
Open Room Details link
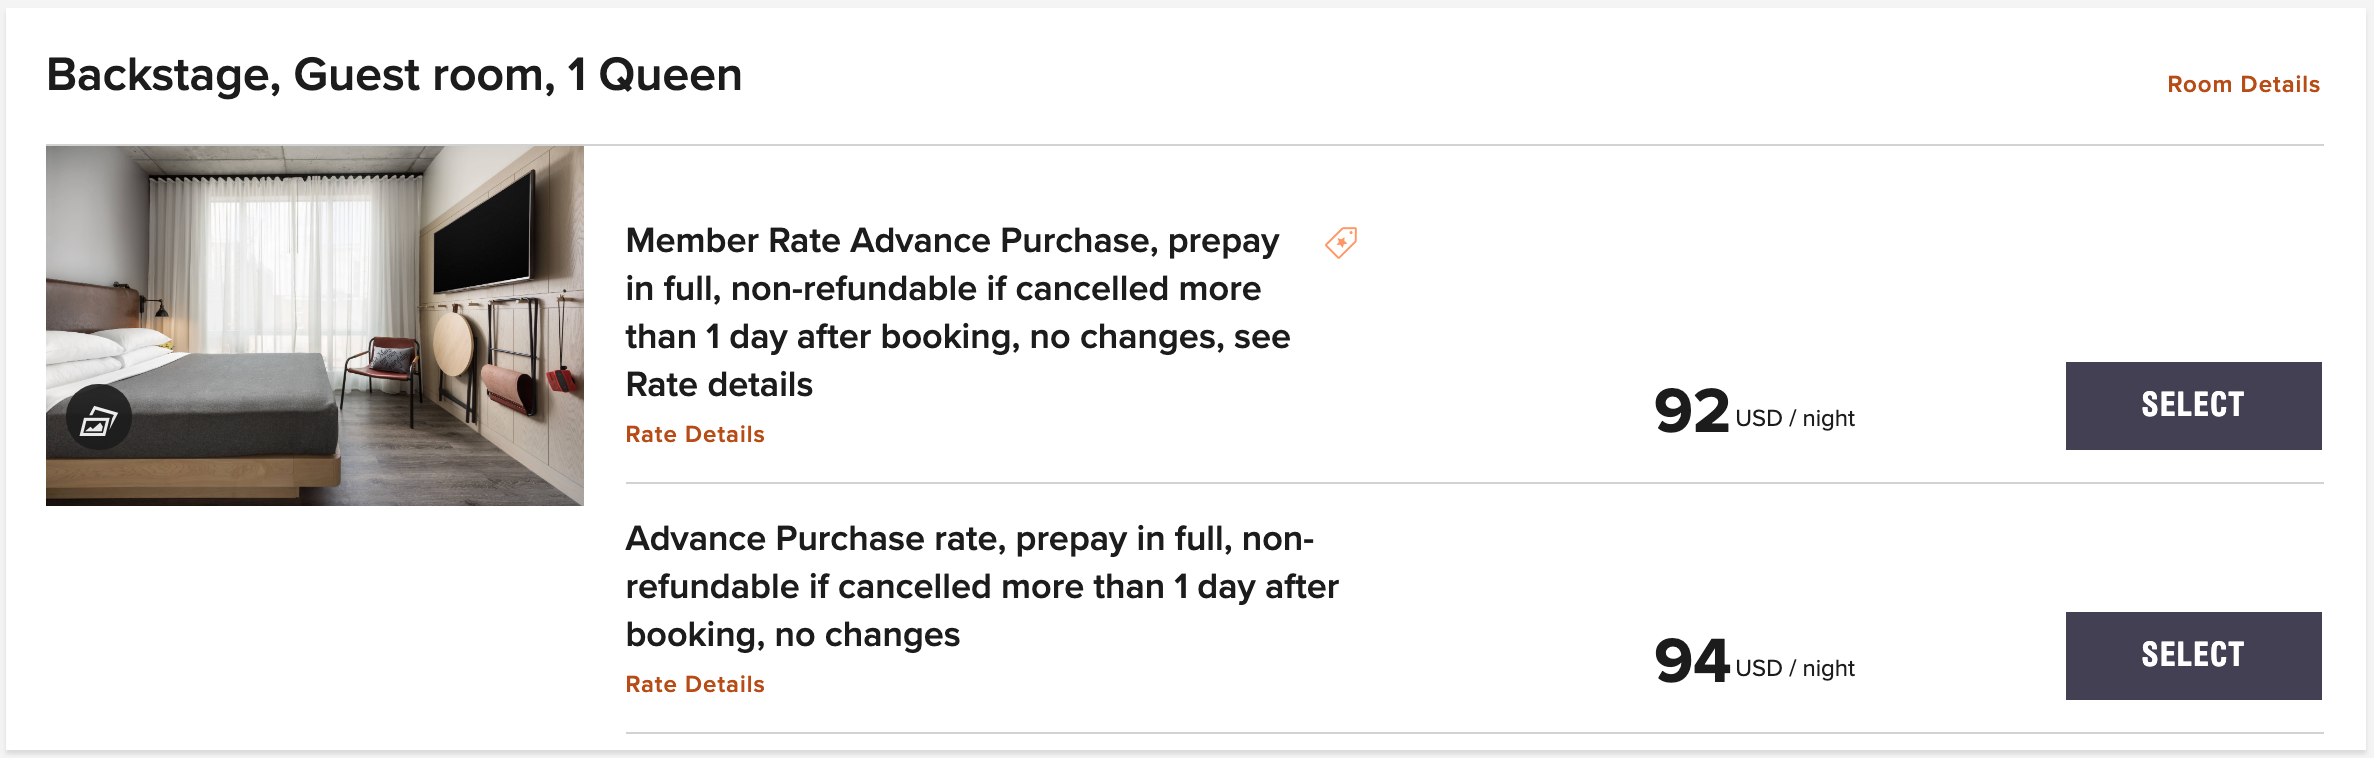[2243, 84]
